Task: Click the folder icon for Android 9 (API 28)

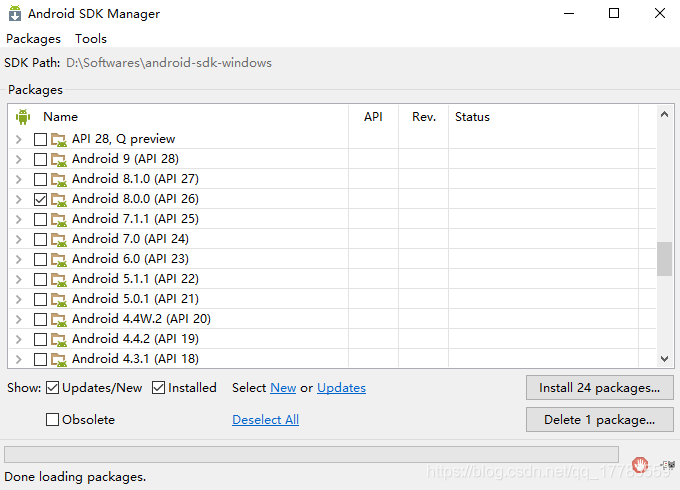Action: 59,159
